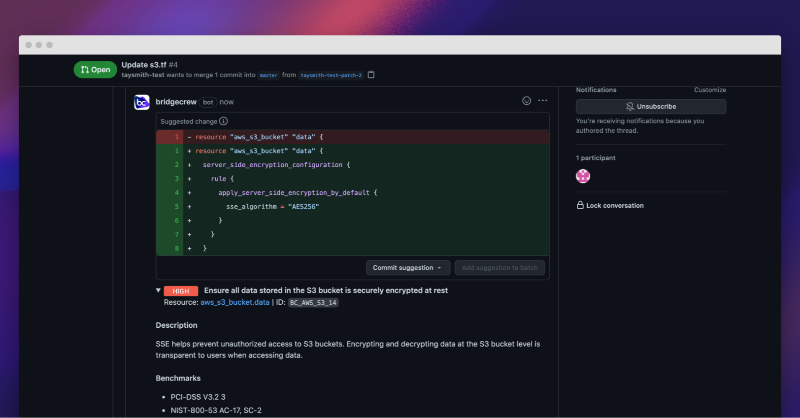Click the HIGH severity label

point(181,291)
